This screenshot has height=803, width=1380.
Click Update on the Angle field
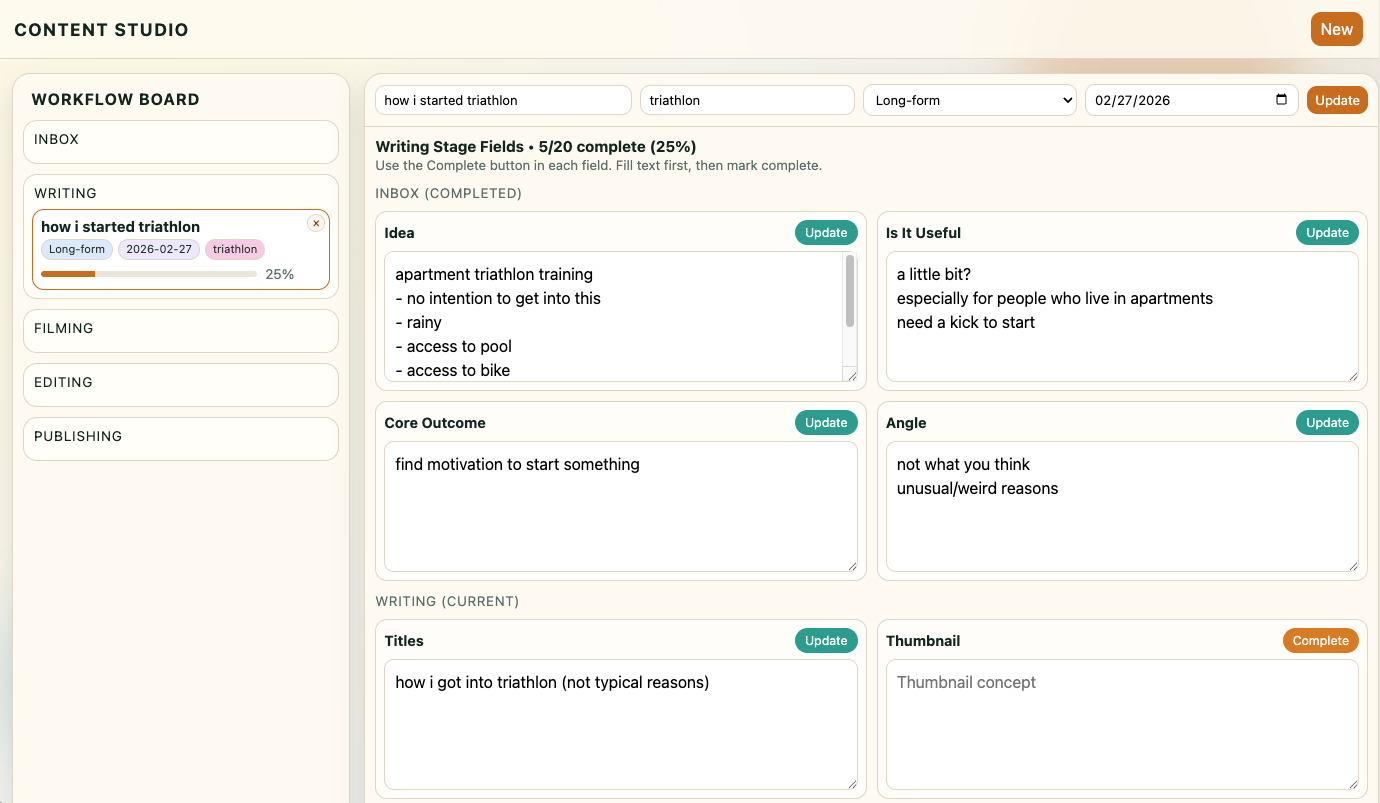[x=1327, y=423]
